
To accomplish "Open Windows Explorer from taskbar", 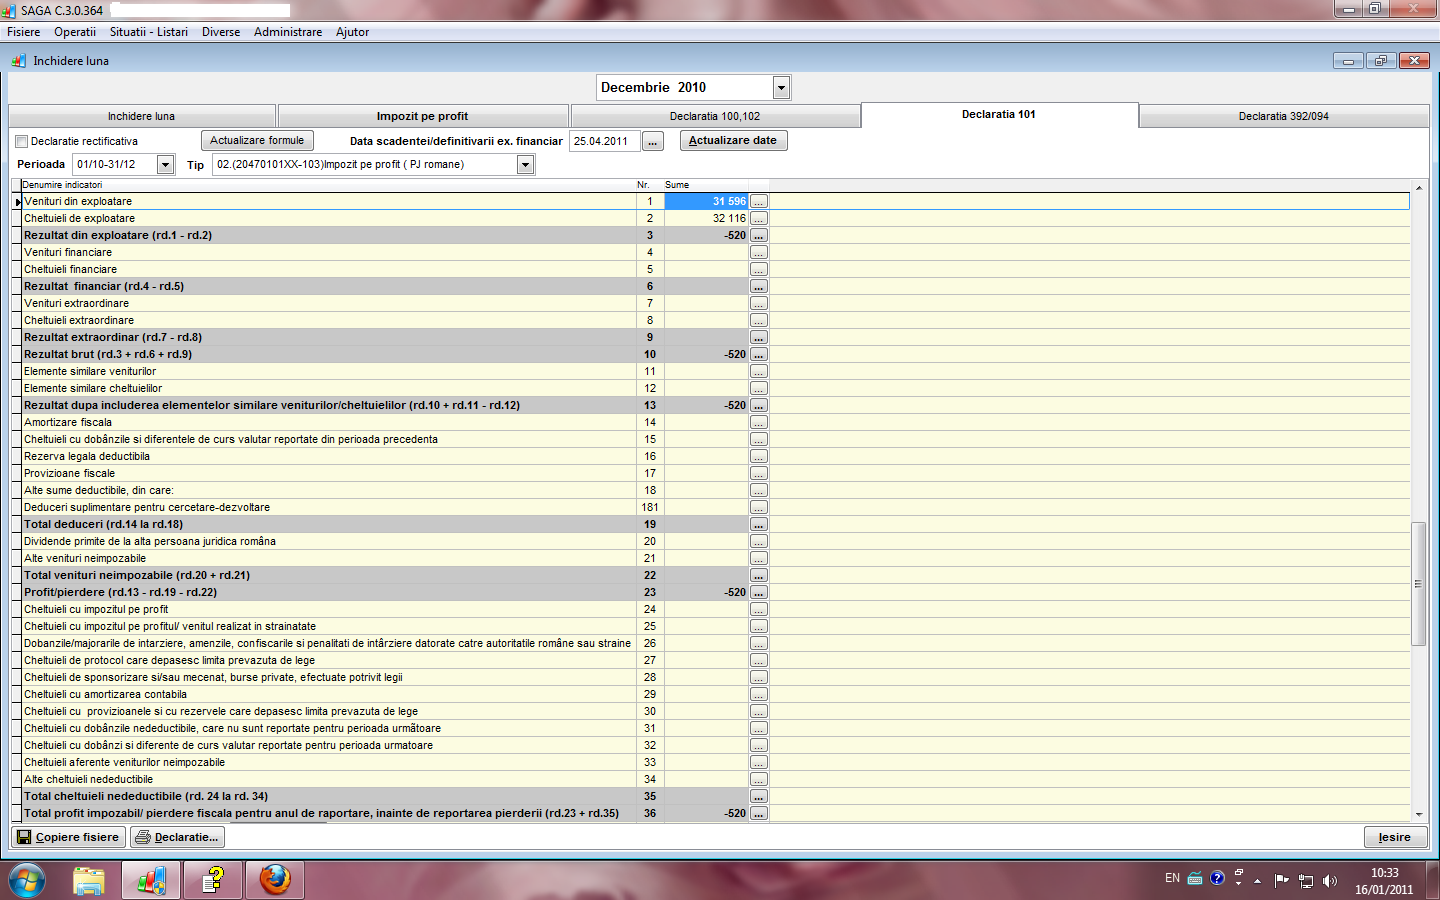I will (x=89, y=881).
